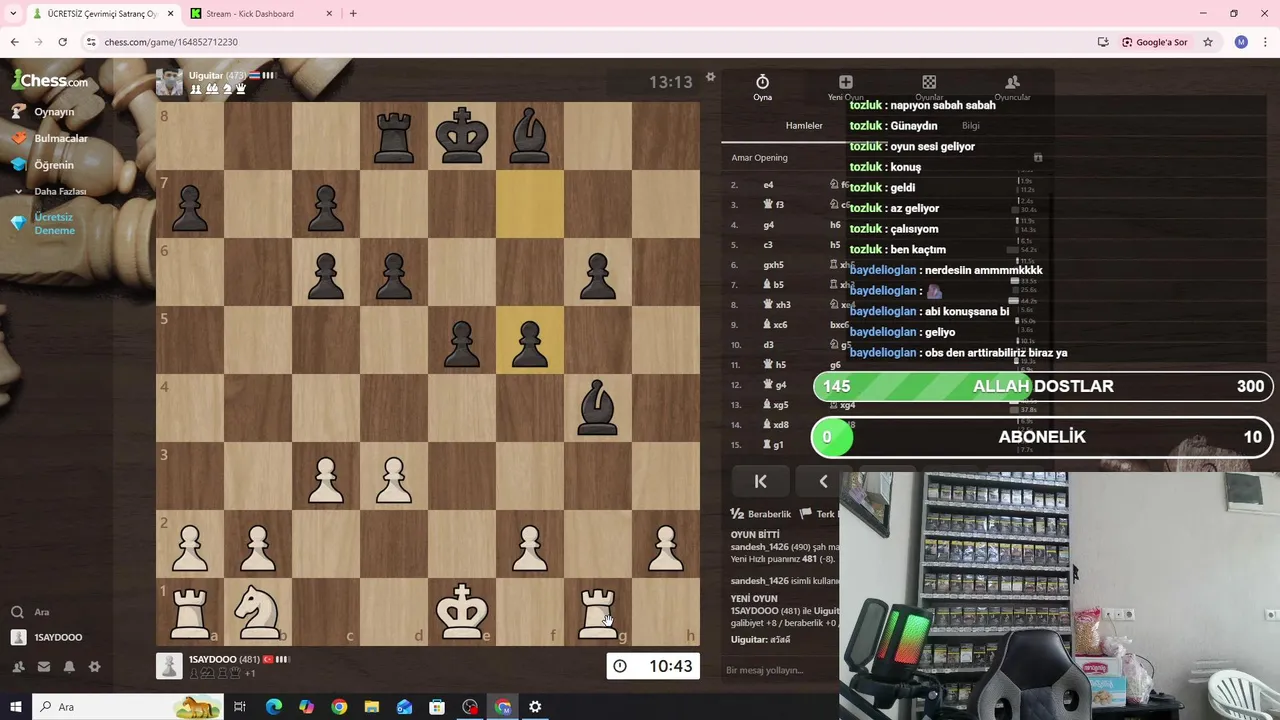Bookmark this page with the star
The height and width of the screenshot is (720, 1280).
click(x=1208, y=42)
